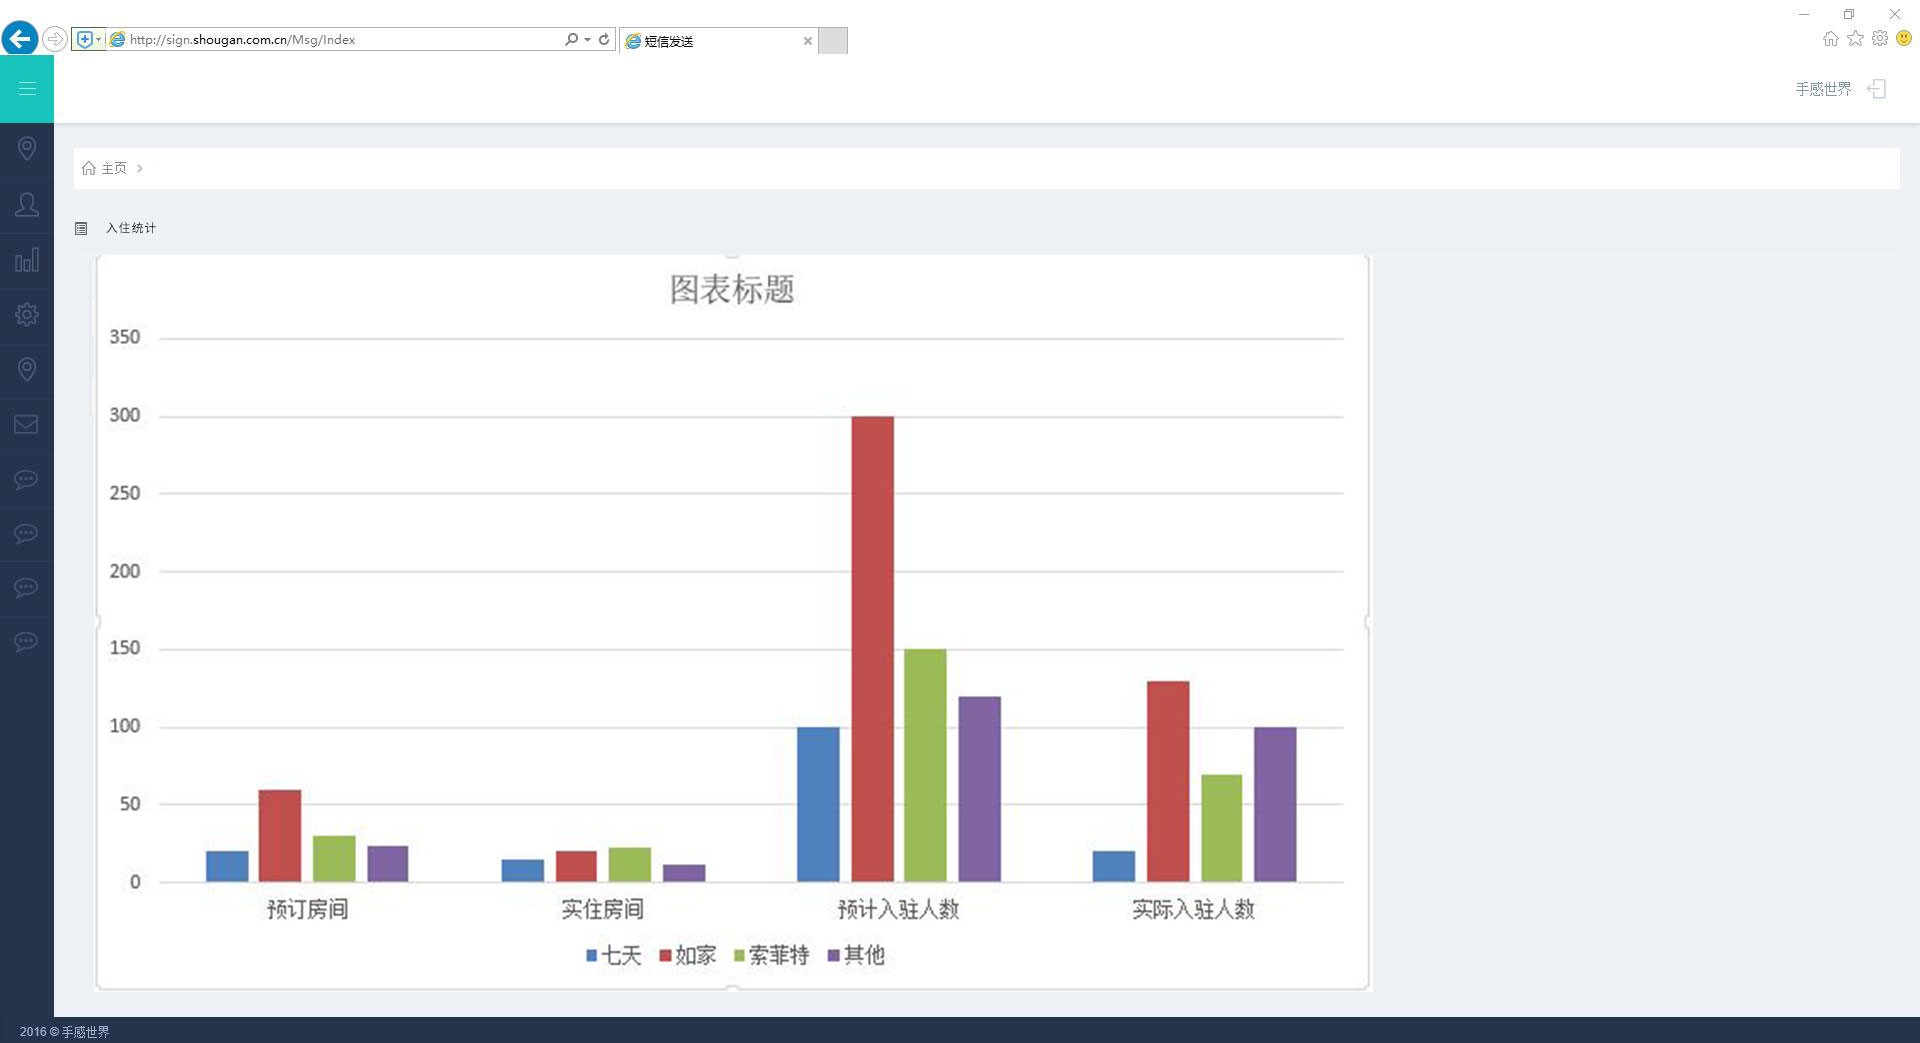Click the 入住统计 panel title
Viewport: 1920px width, 1043px height.
(x=131, y=228)
